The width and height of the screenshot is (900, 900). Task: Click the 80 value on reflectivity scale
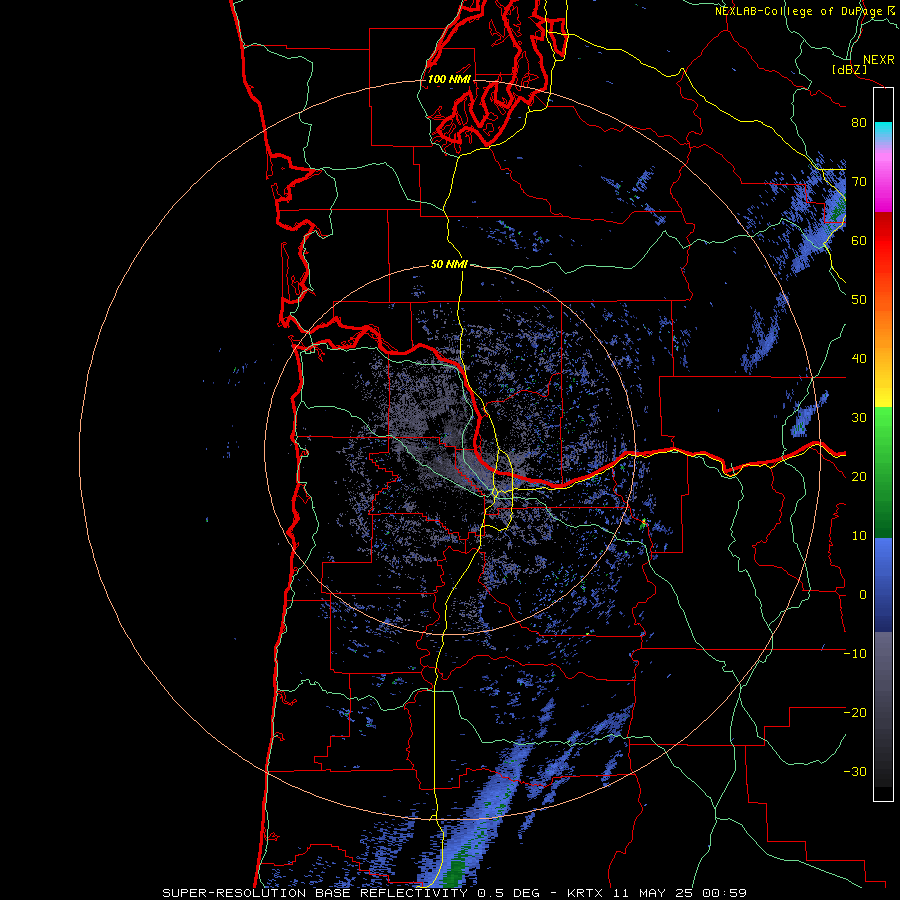(x=859, y=123)
